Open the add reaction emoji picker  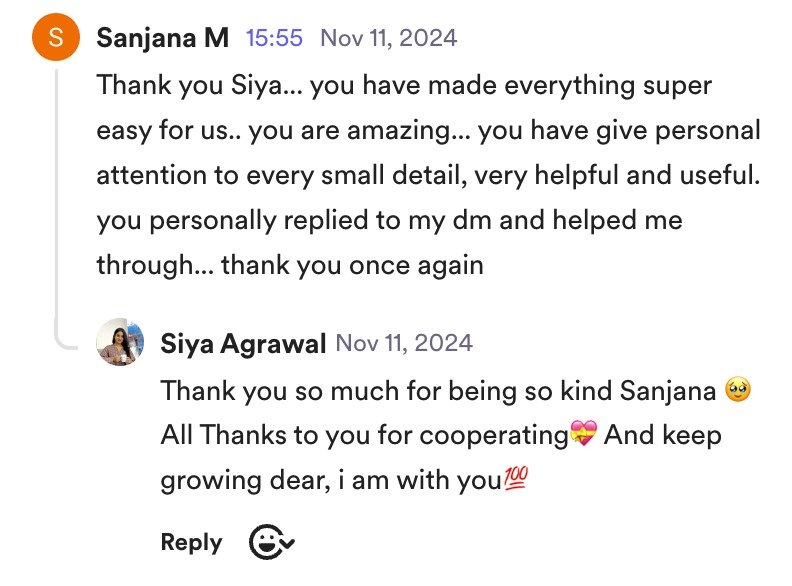pyautogui.click(x=271, y=543)
